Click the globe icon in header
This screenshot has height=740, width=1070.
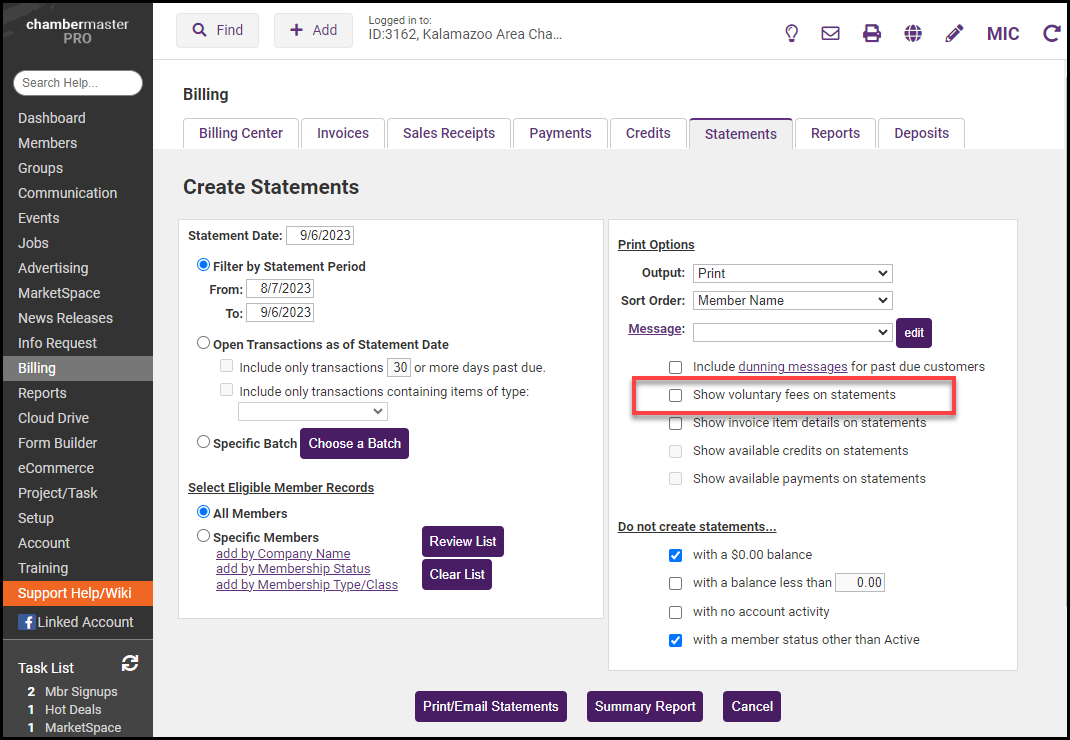click(x=913, y=33)
